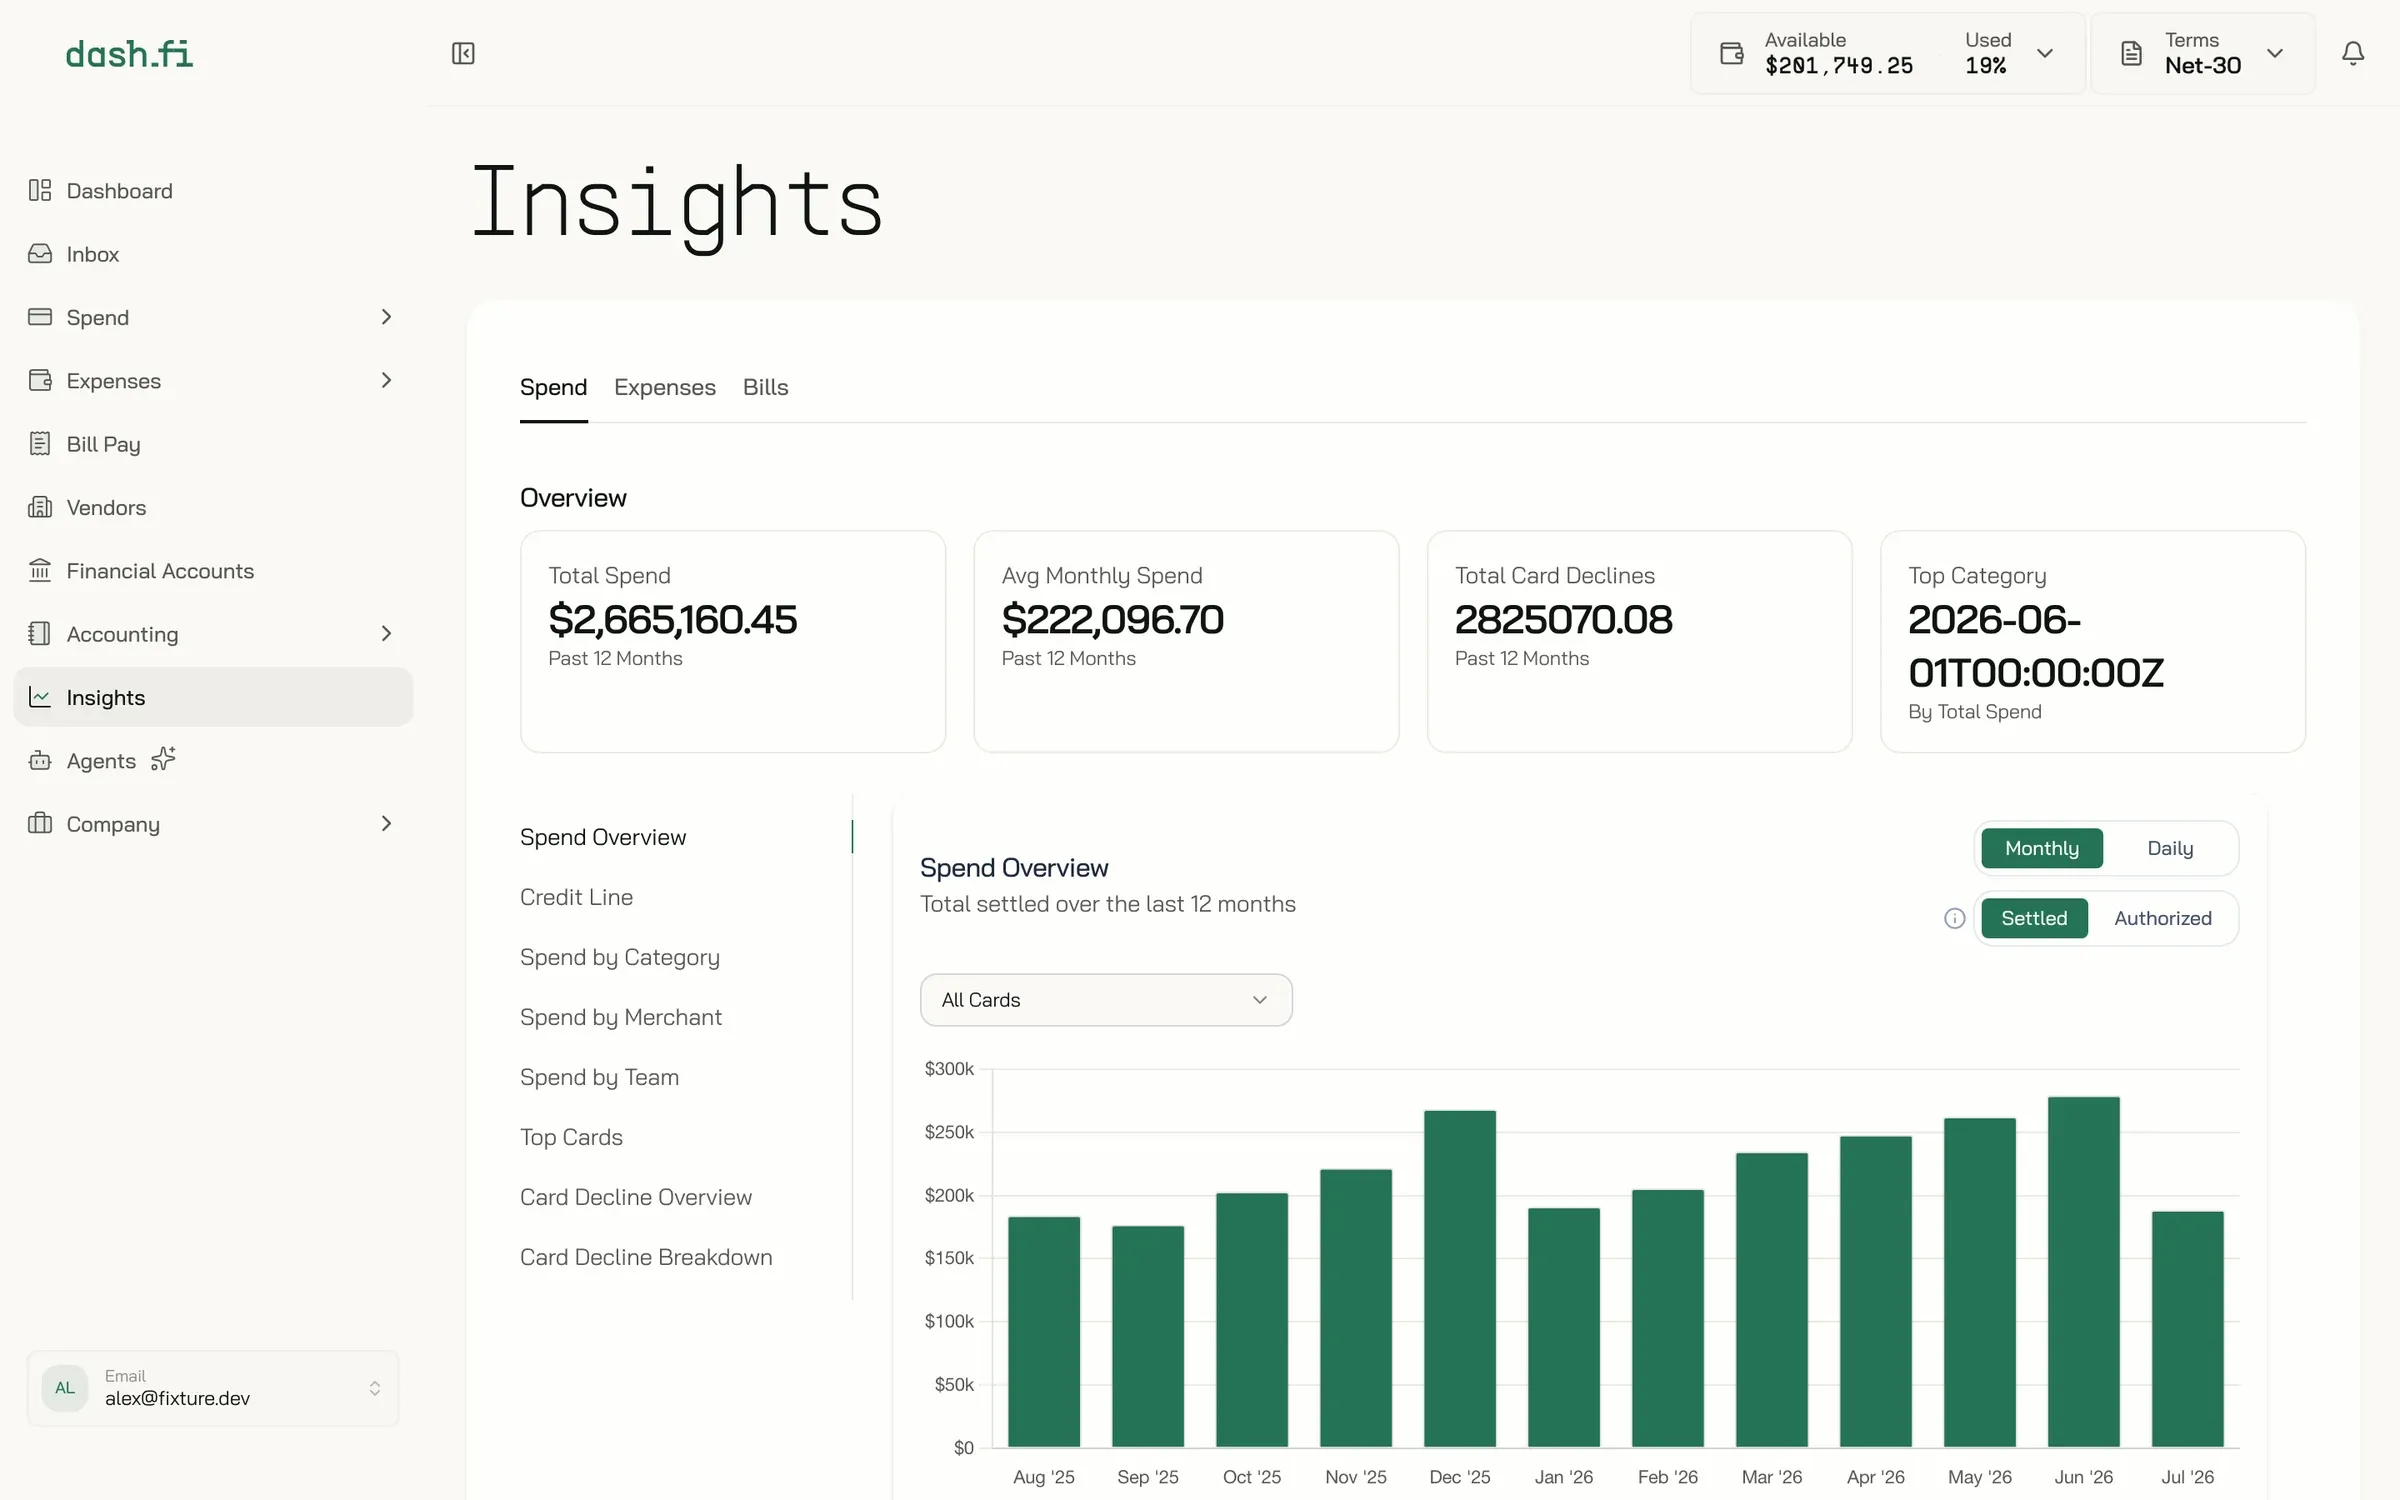
Task: Open the Top Cards section
Action: coord(571,1137)
